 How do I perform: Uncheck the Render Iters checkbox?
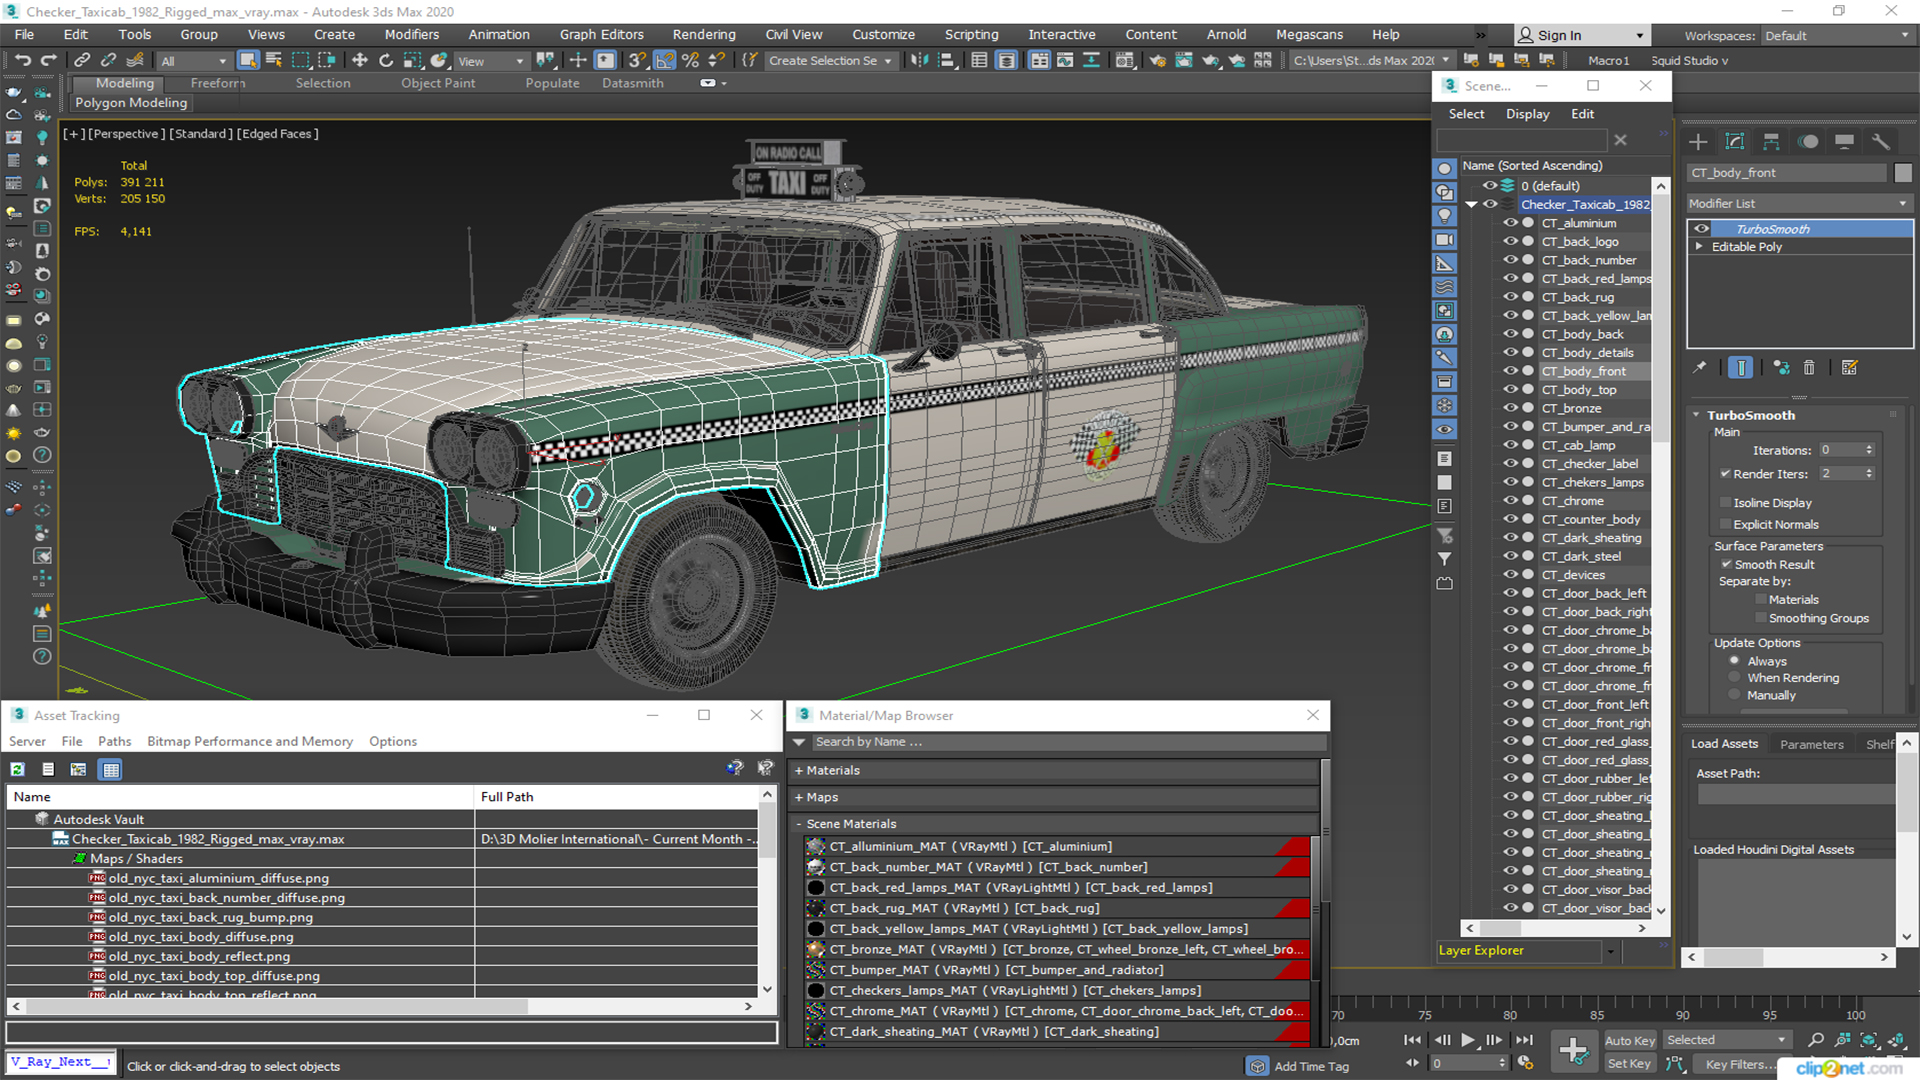(x=1726, y=474)
